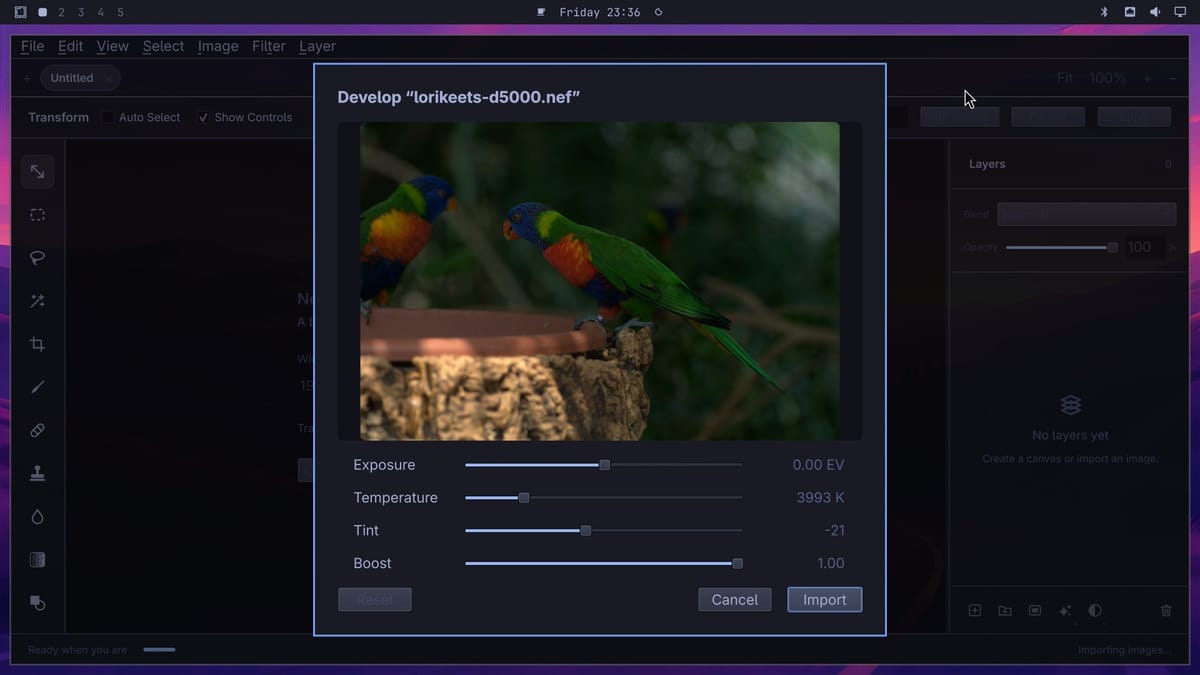The image size is (1200, 675).
Task: Open the Blend mode dropdown
Action: pos(1087,214)
